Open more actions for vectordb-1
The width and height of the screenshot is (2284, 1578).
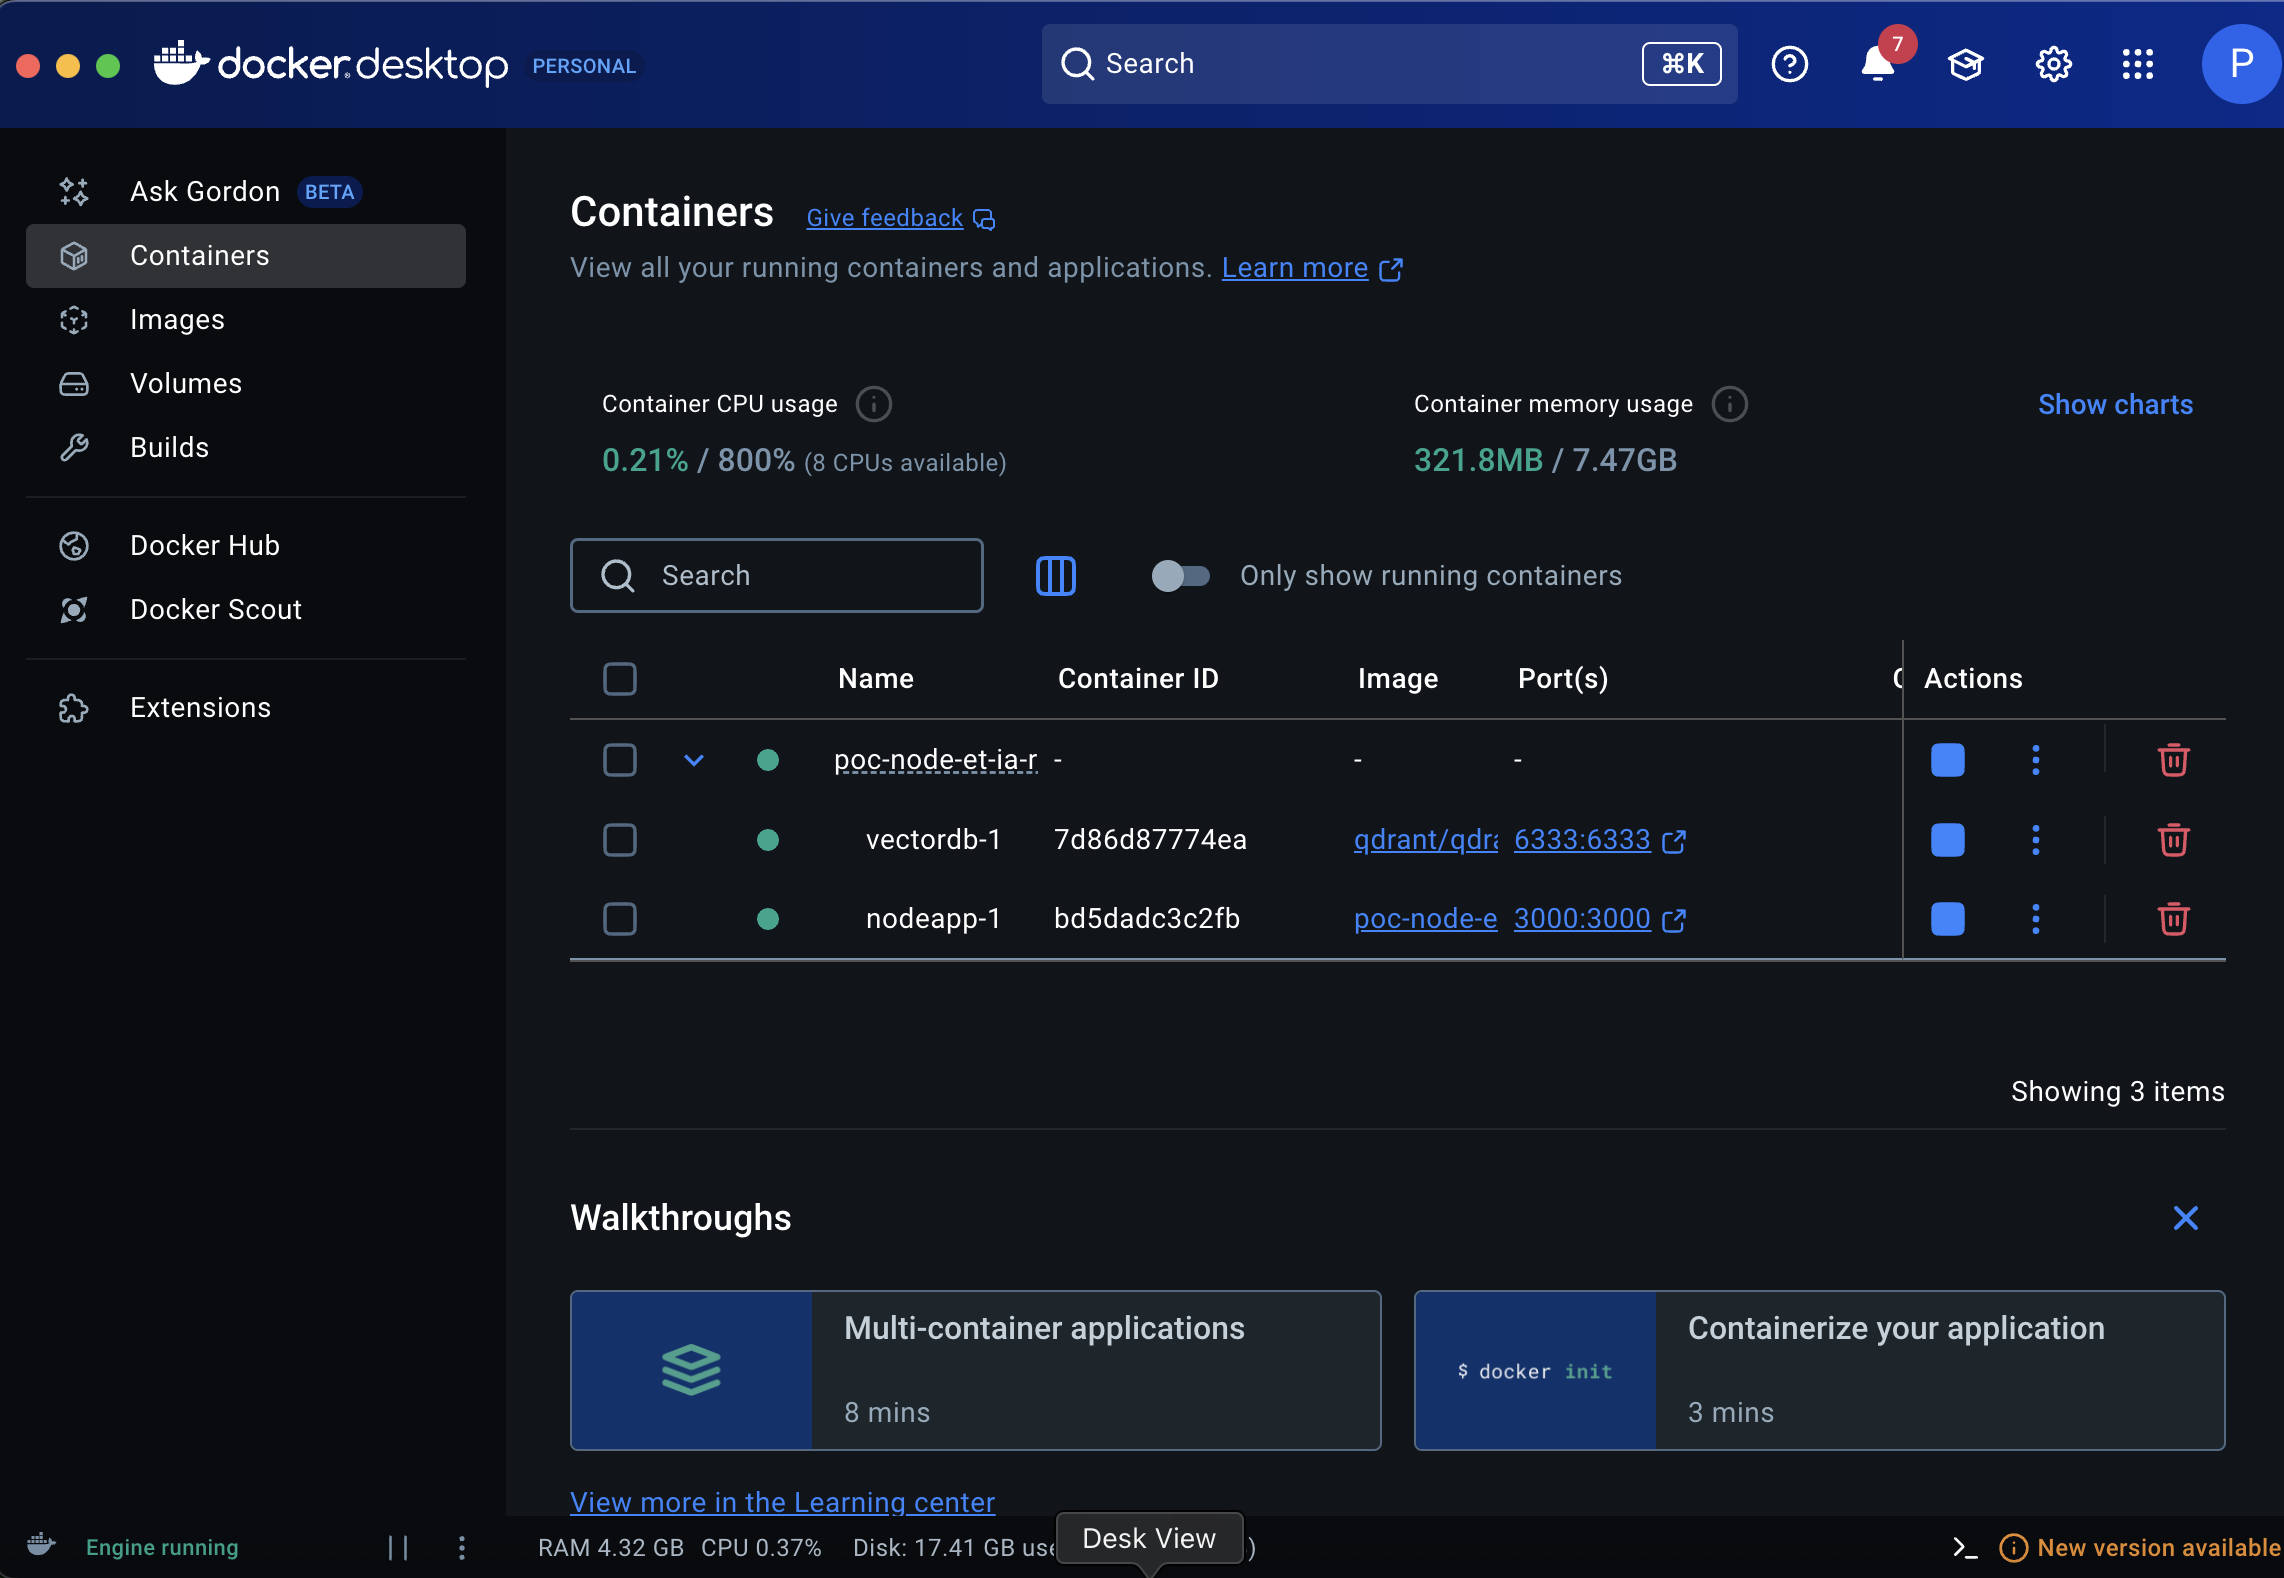[2035, 840]
